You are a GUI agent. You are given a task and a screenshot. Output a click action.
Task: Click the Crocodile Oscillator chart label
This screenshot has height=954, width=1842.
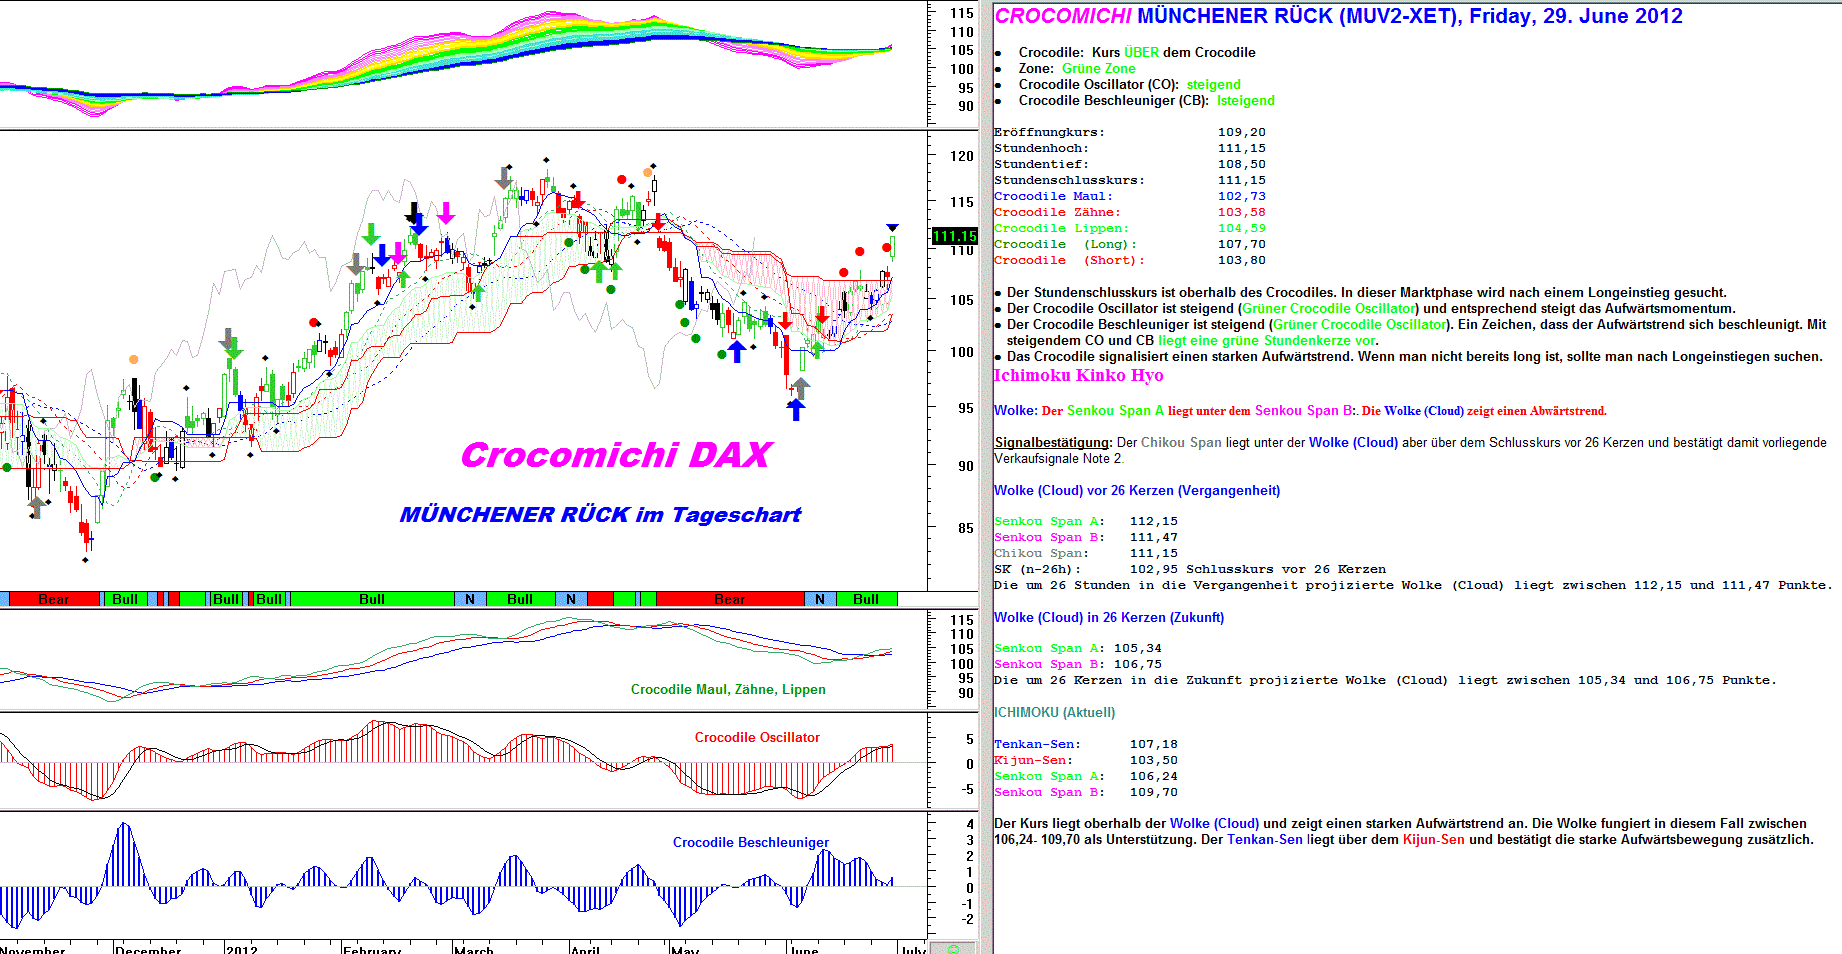point(757,737)
